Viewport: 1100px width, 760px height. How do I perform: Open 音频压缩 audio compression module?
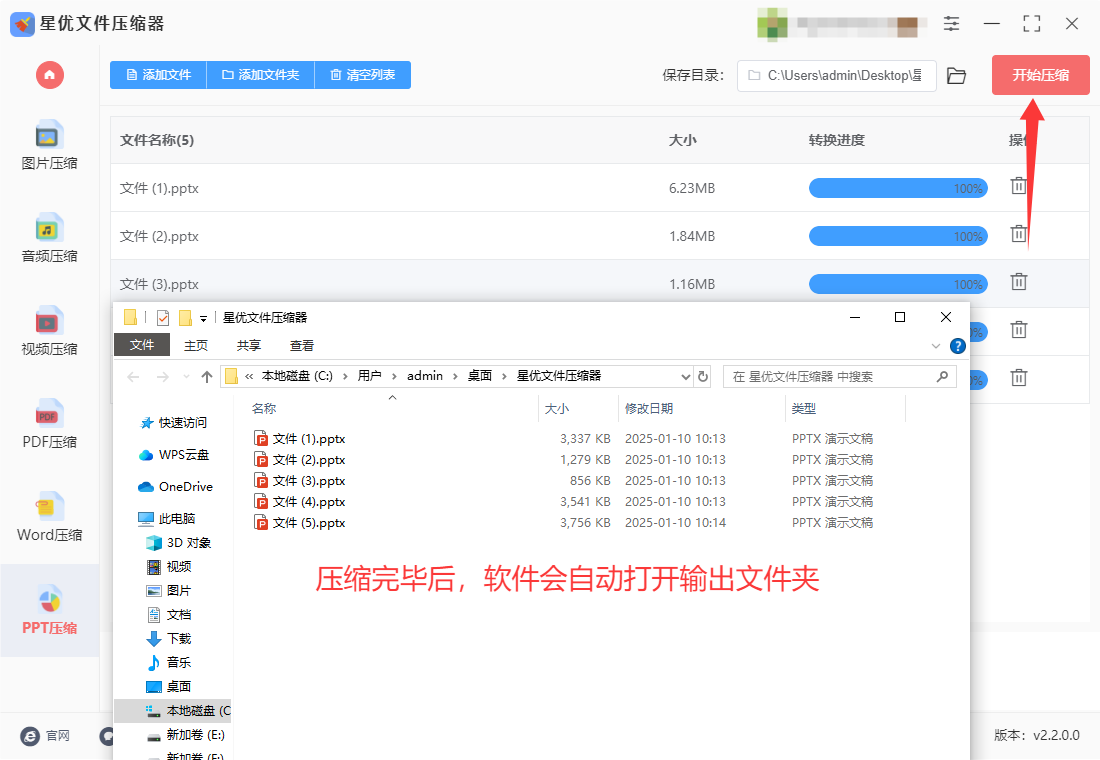coord(49,239)
